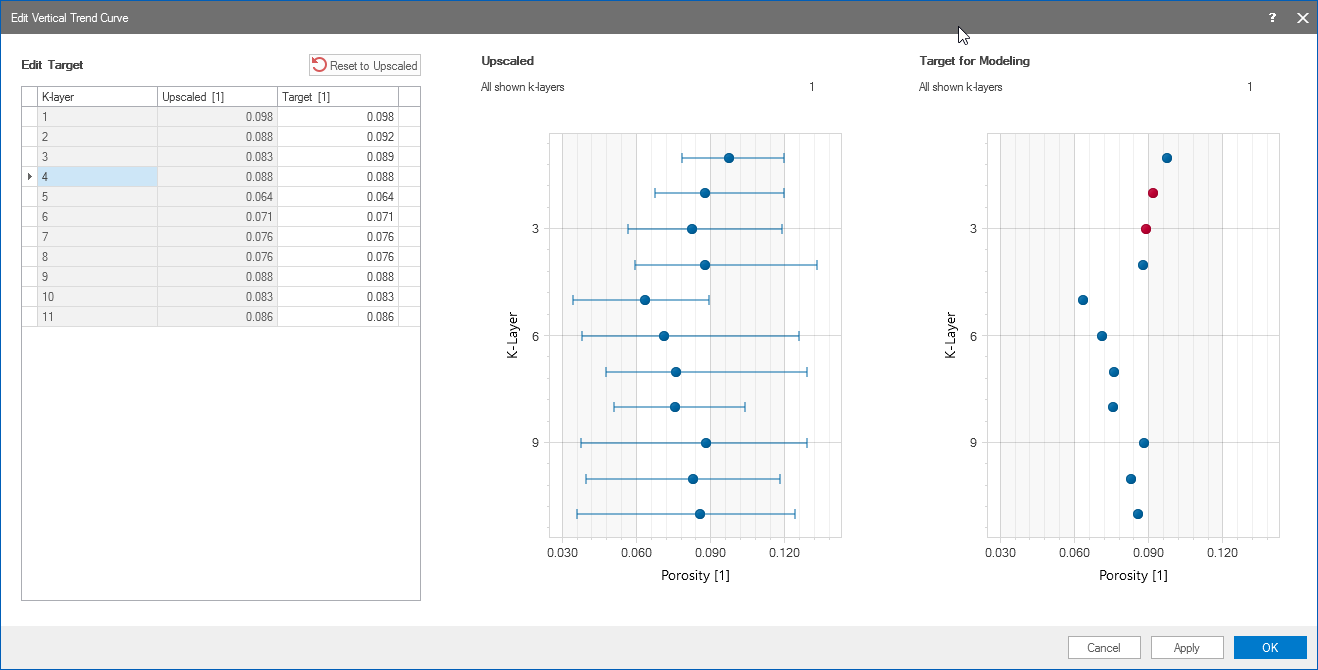Click the Apply button

(x=1187, y=647)
